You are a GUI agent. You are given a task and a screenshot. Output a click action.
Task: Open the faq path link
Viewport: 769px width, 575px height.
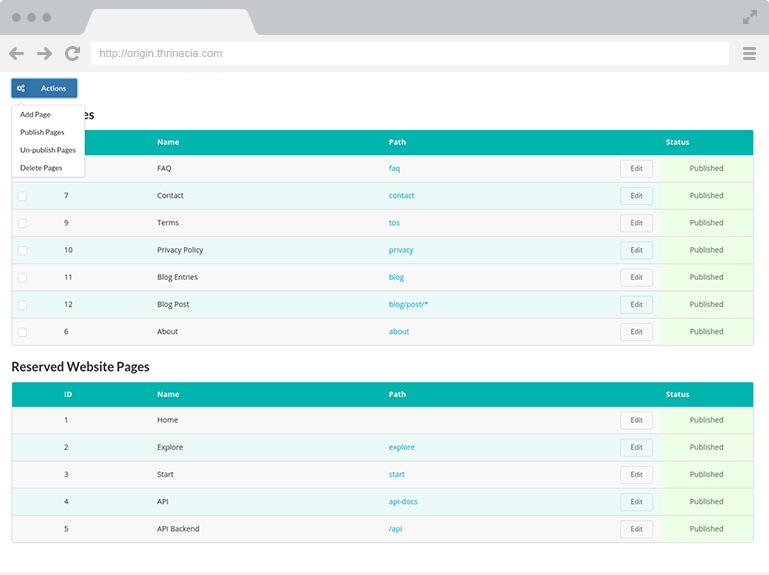pyautogui.click(x=394, y=168)
